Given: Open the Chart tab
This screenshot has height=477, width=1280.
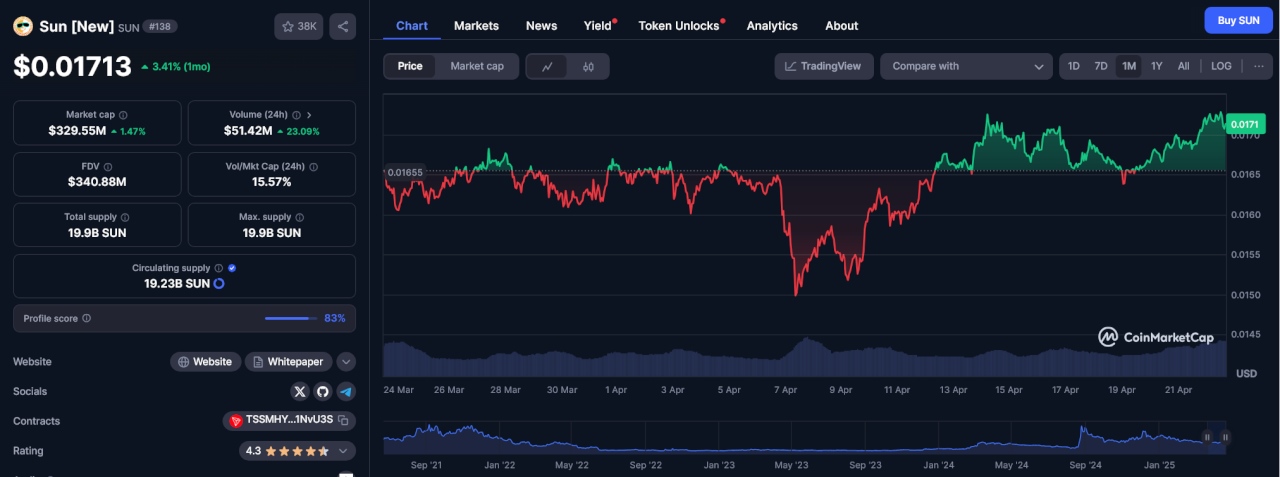Looking at the screenshot, I should click(412, 25).
